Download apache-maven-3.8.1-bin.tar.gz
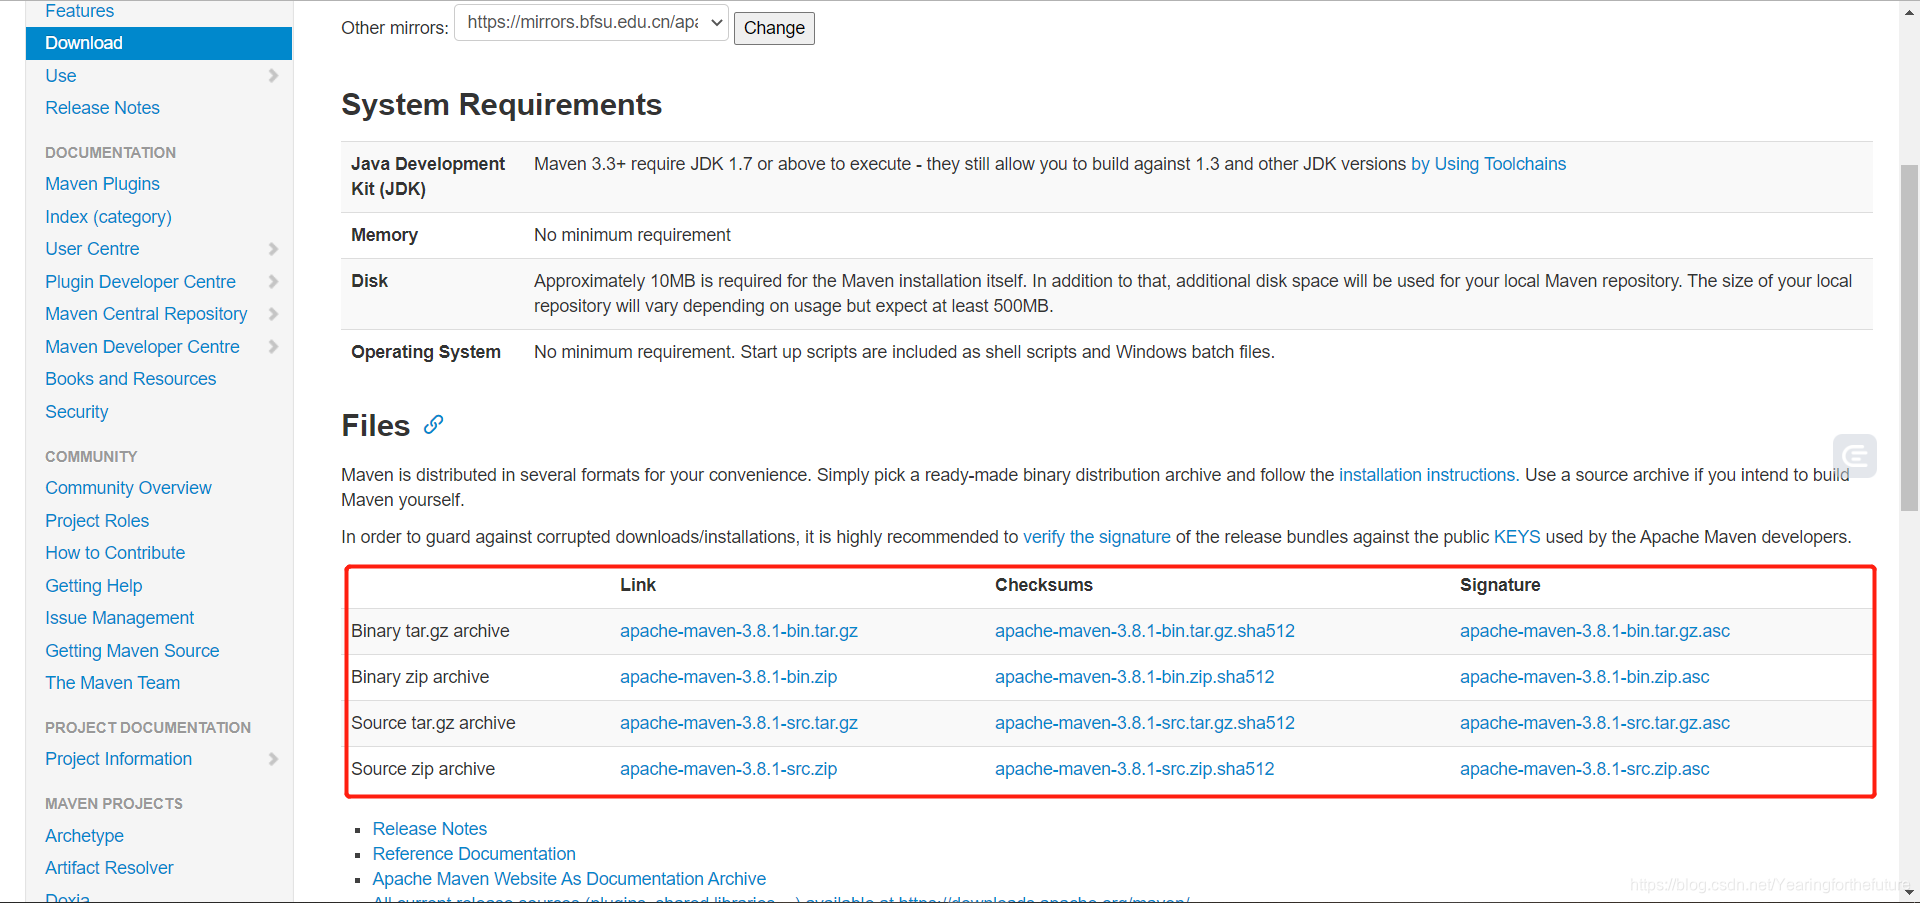 (739, 631)
